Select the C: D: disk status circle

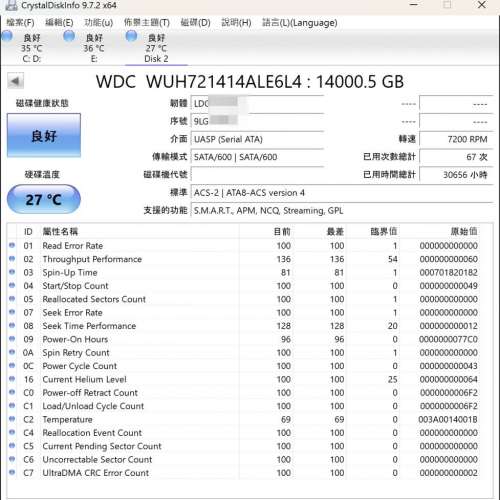click(7, 36)
